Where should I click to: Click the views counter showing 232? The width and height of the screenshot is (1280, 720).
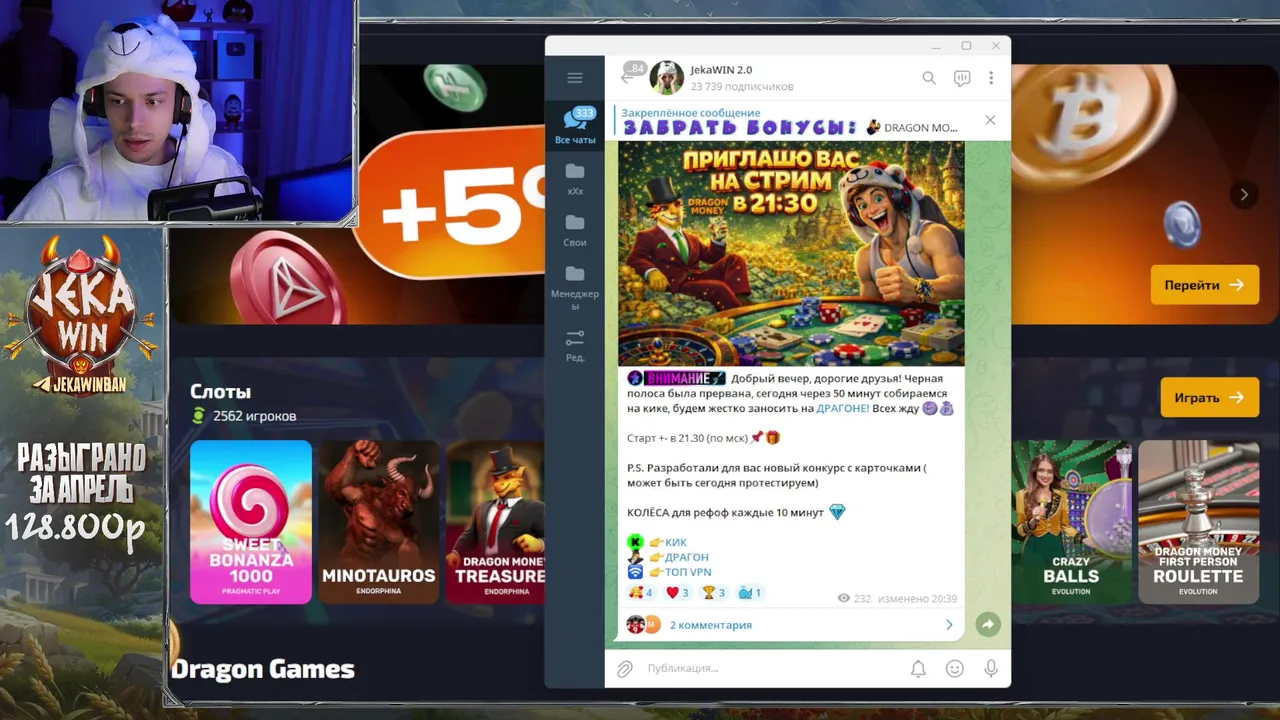tap(854, 598)
